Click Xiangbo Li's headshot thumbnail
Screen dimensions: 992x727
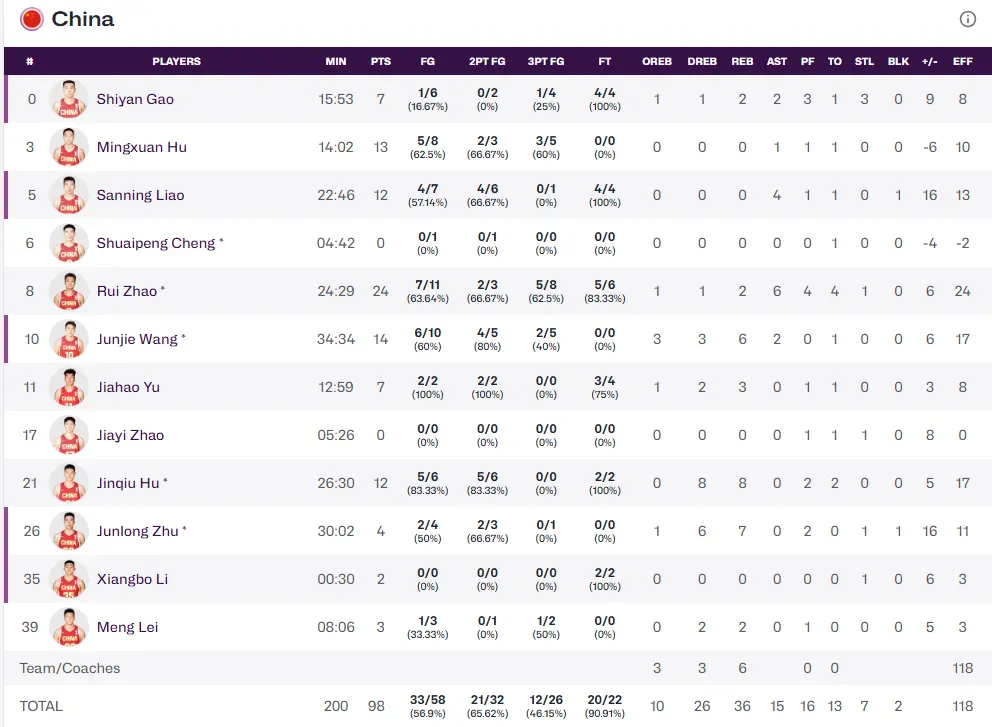[x=68, y=579]
